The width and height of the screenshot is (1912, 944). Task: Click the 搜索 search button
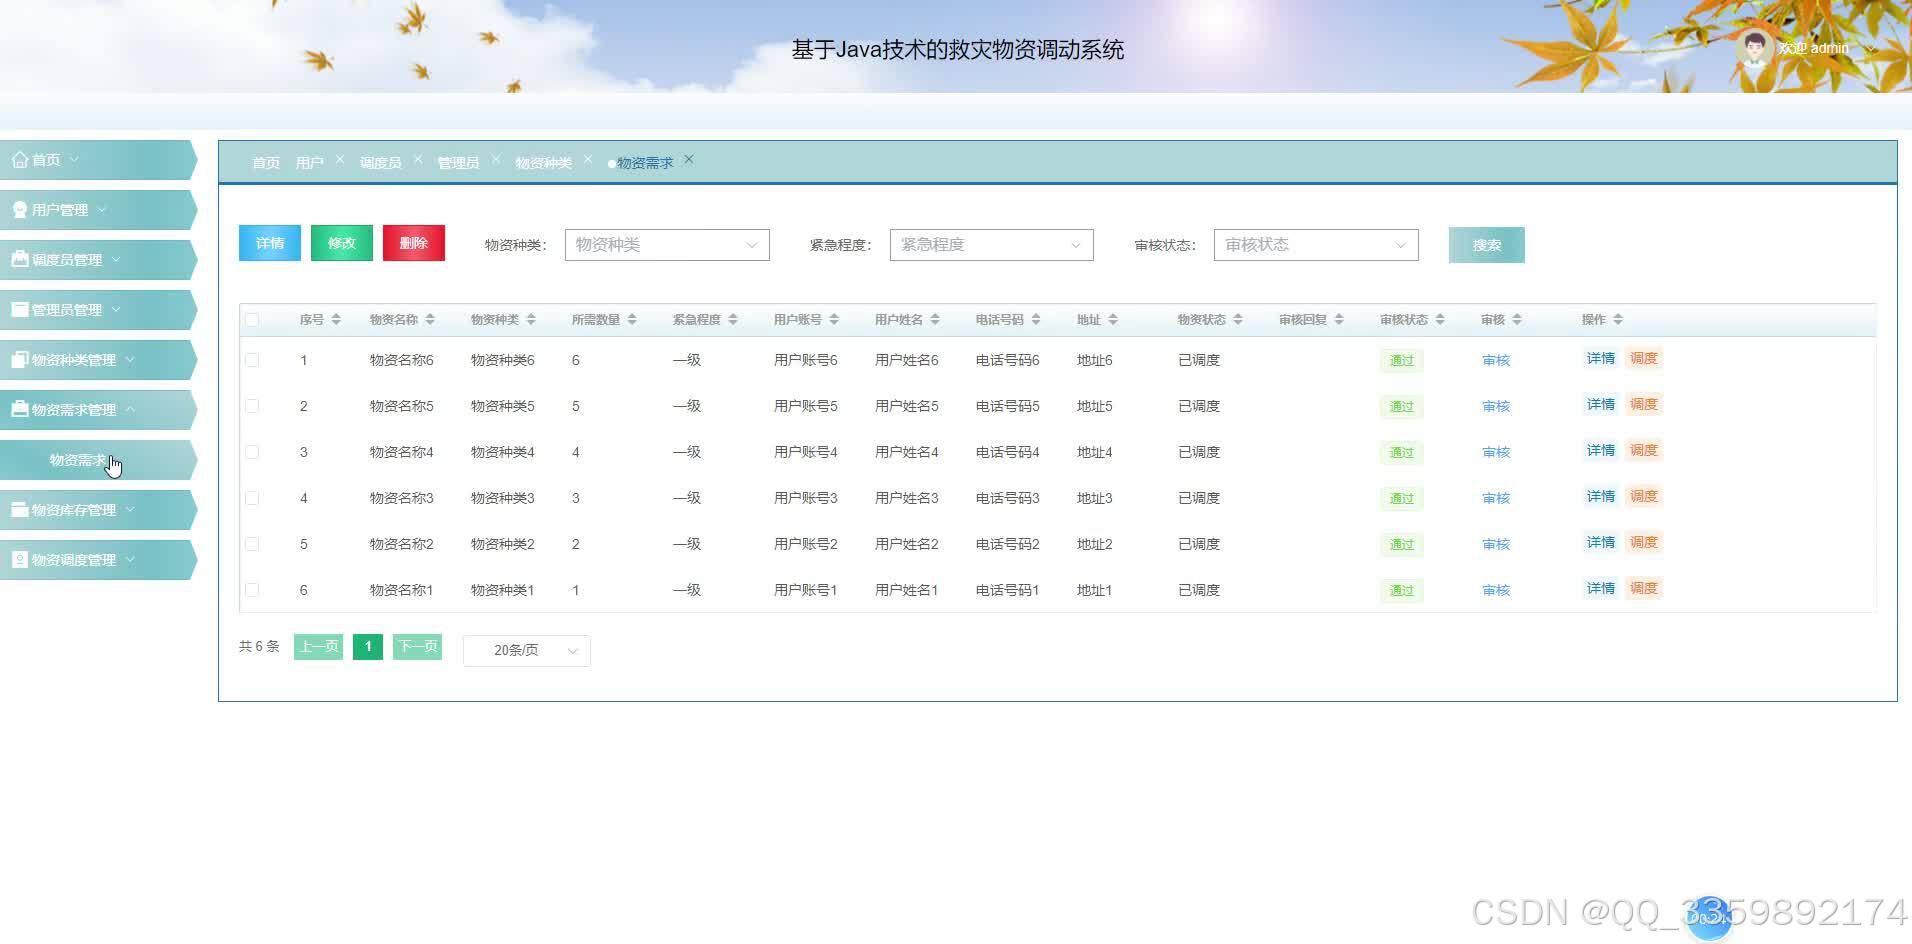(1486, 245)
